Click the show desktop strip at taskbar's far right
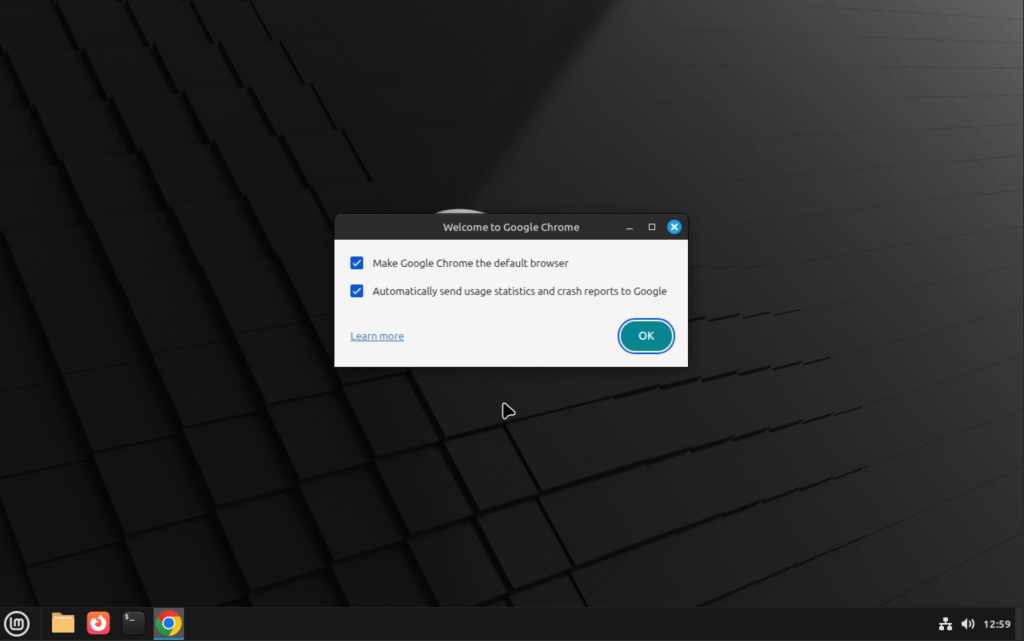 coord(1021,622)
